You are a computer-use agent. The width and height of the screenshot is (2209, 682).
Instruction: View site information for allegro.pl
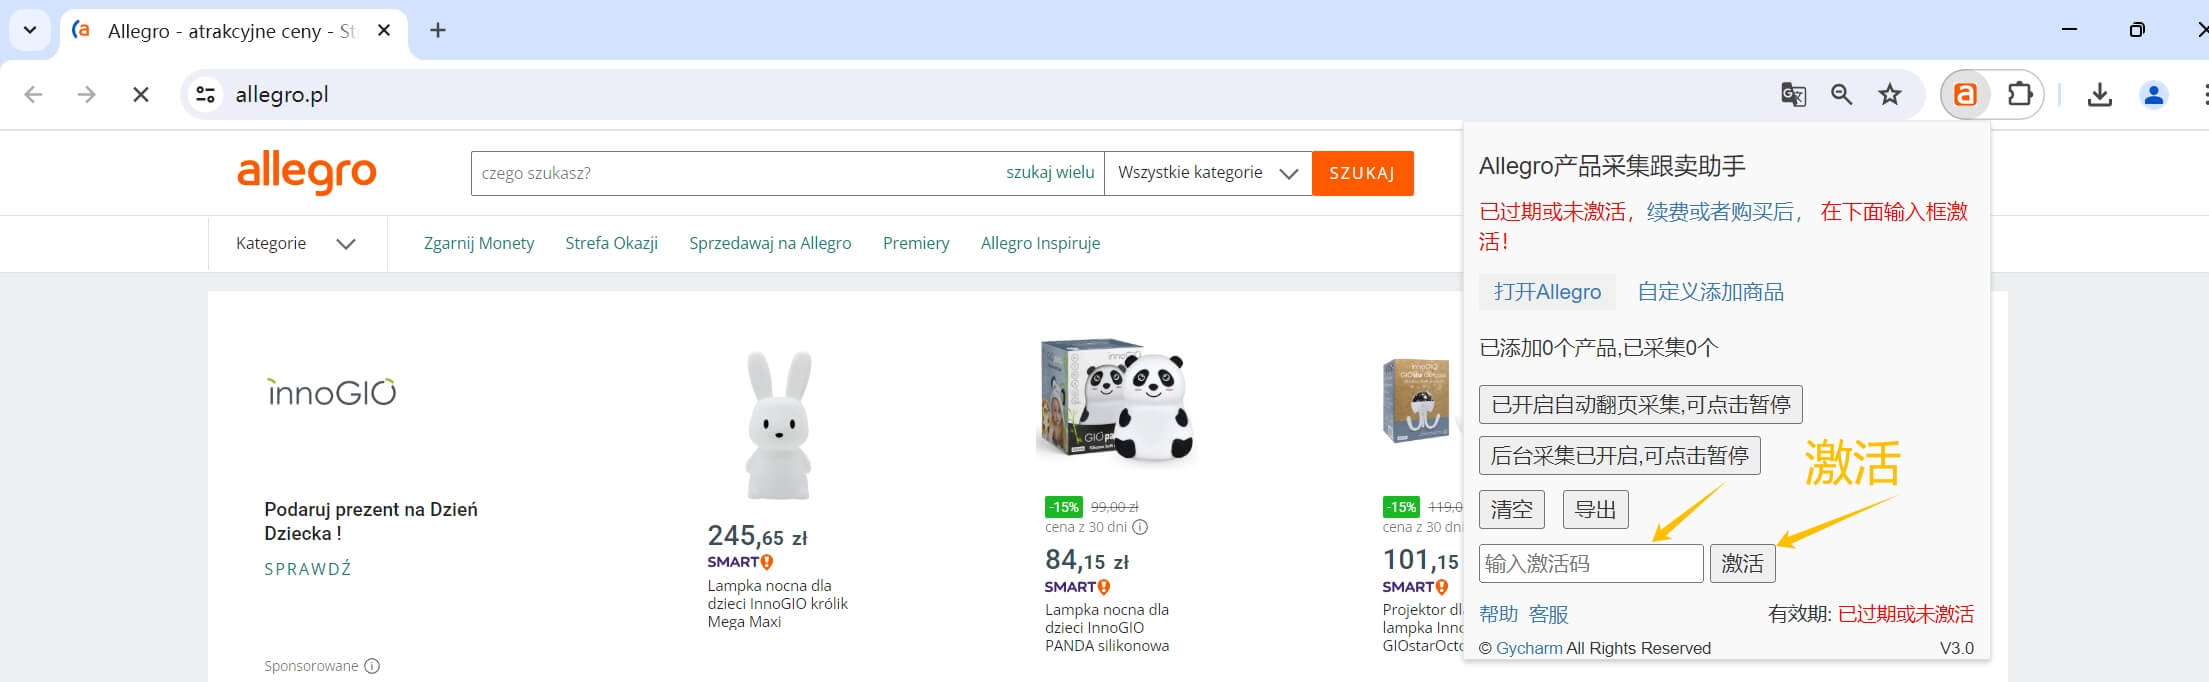206,95
